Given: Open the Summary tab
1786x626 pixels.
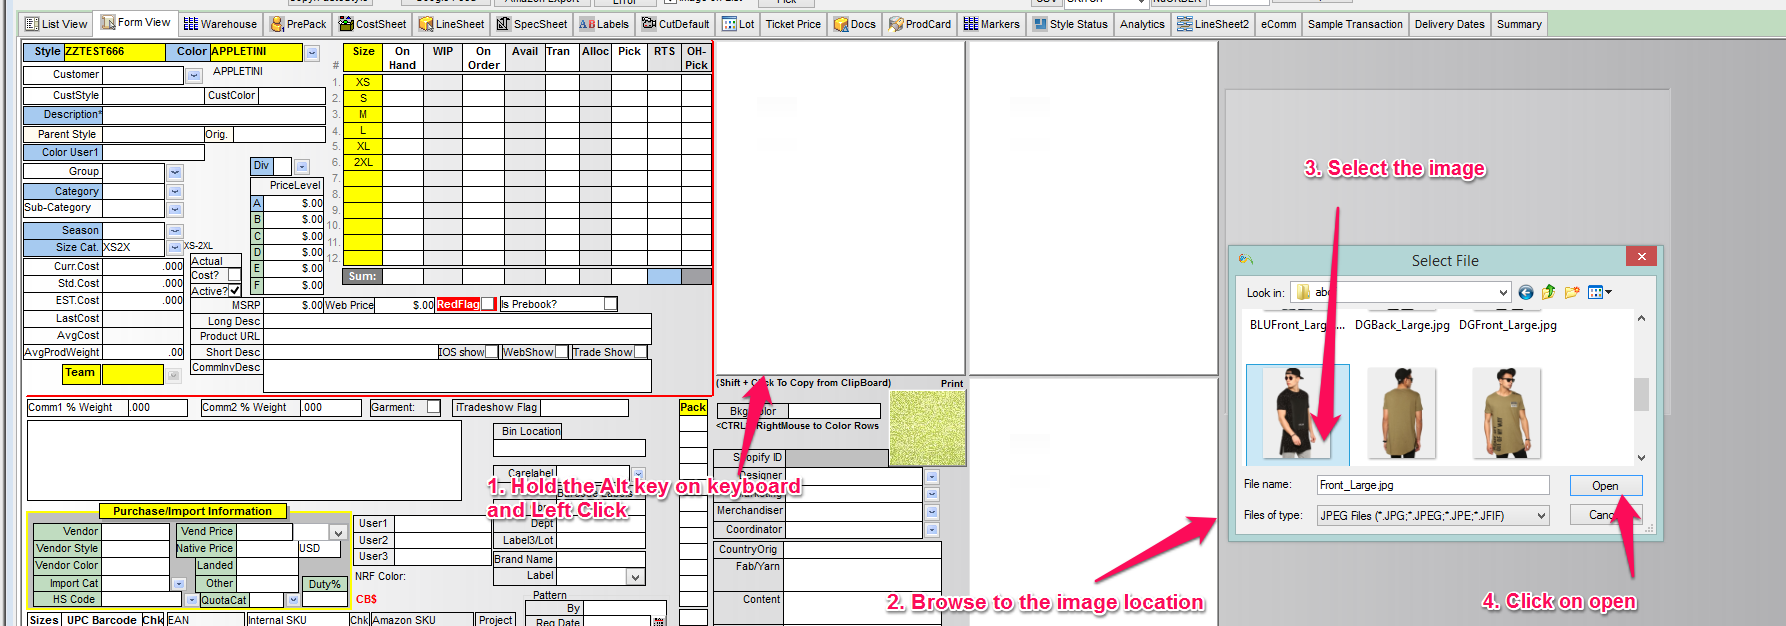Looking at the screenshot, I should point(1519,24).
